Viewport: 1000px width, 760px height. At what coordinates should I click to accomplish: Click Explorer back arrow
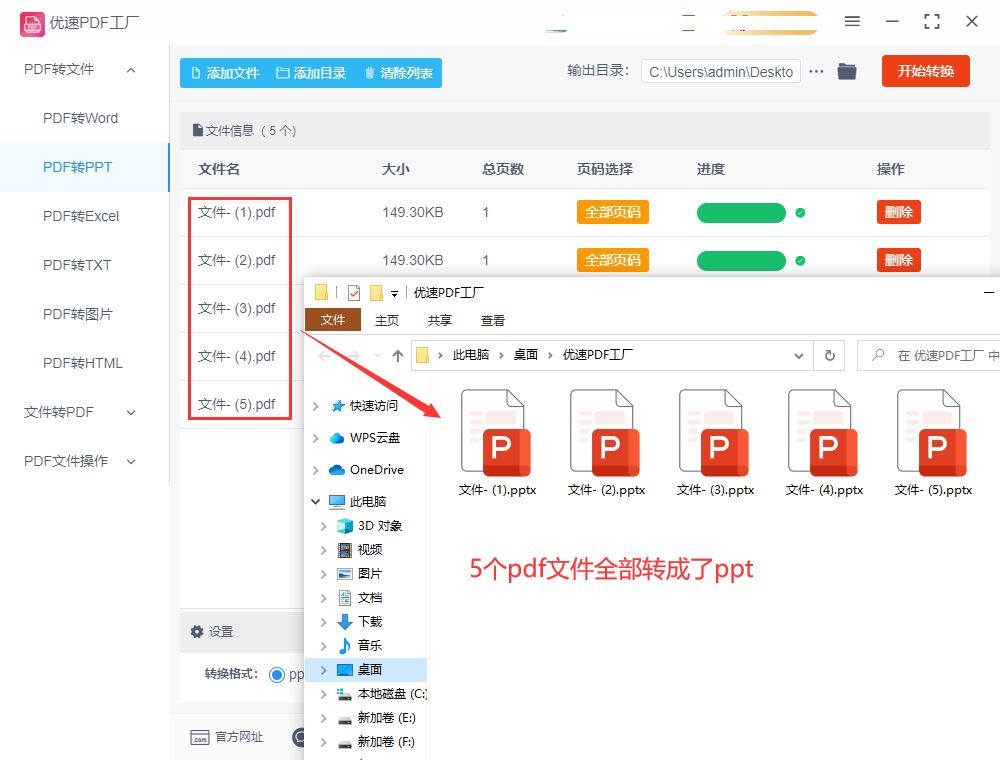point(324,356)
